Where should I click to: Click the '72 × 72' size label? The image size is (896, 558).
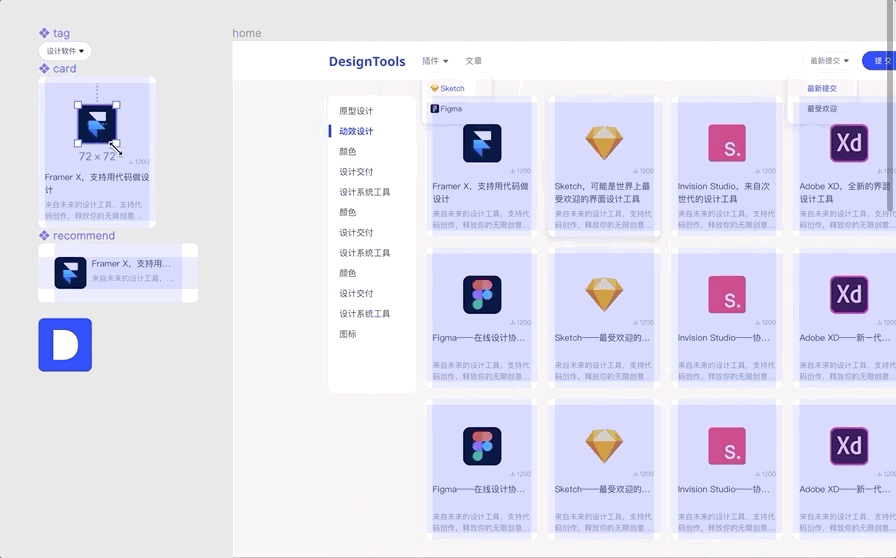[x=97, y=156]
